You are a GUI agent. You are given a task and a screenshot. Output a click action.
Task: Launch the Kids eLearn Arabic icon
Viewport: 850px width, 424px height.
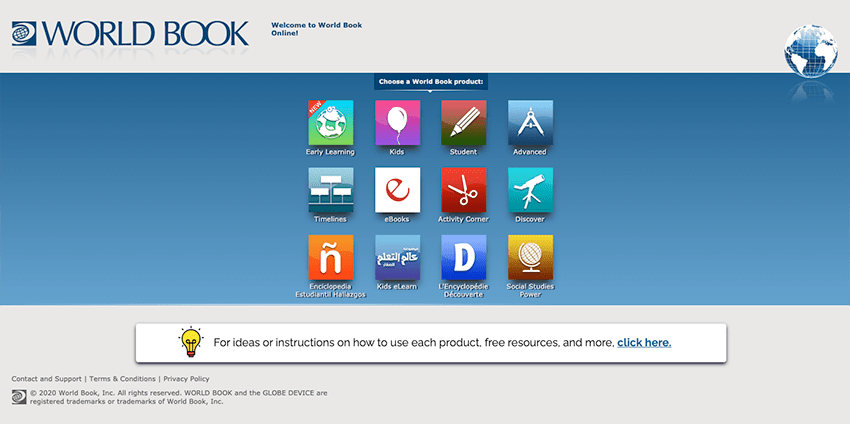coord(397,257)
